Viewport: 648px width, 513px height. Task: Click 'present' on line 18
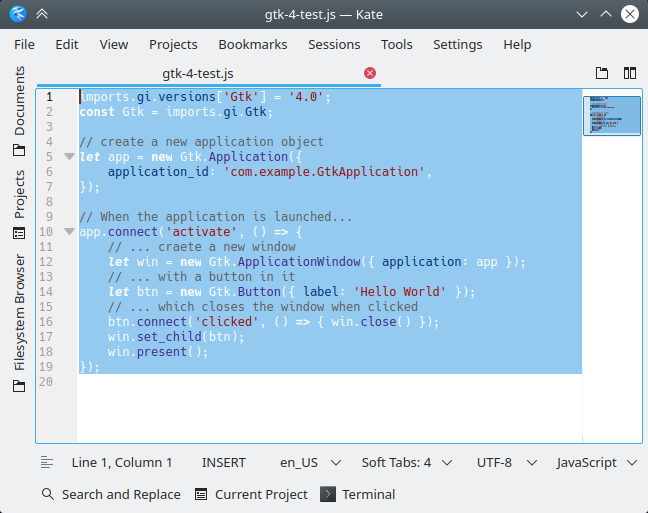point(162,352)
